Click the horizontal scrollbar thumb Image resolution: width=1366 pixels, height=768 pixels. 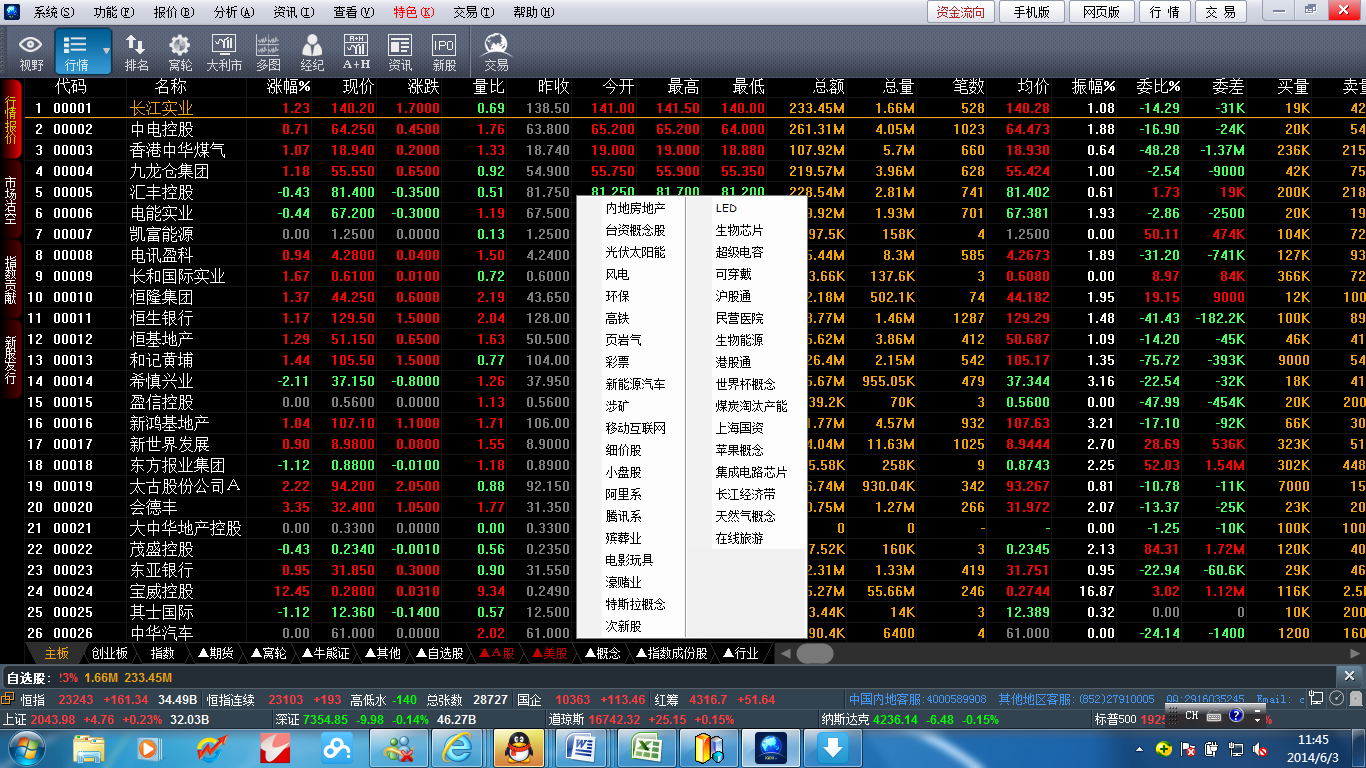coord(815,653)
